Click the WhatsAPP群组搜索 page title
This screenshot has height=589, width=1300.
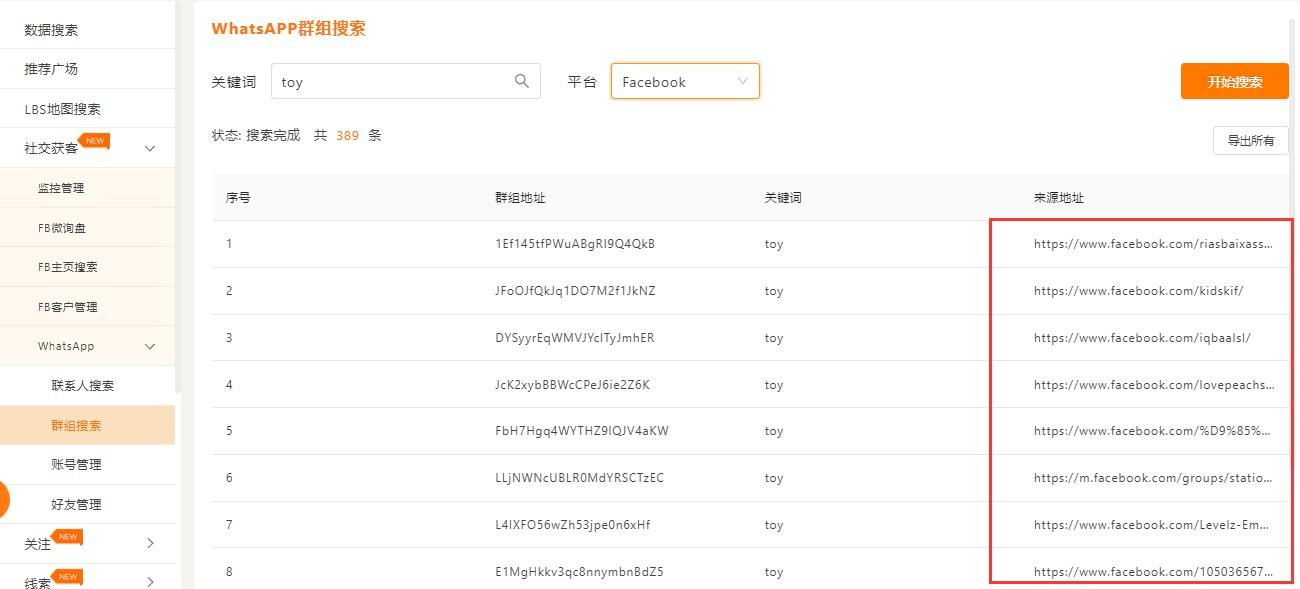[289, 28]
